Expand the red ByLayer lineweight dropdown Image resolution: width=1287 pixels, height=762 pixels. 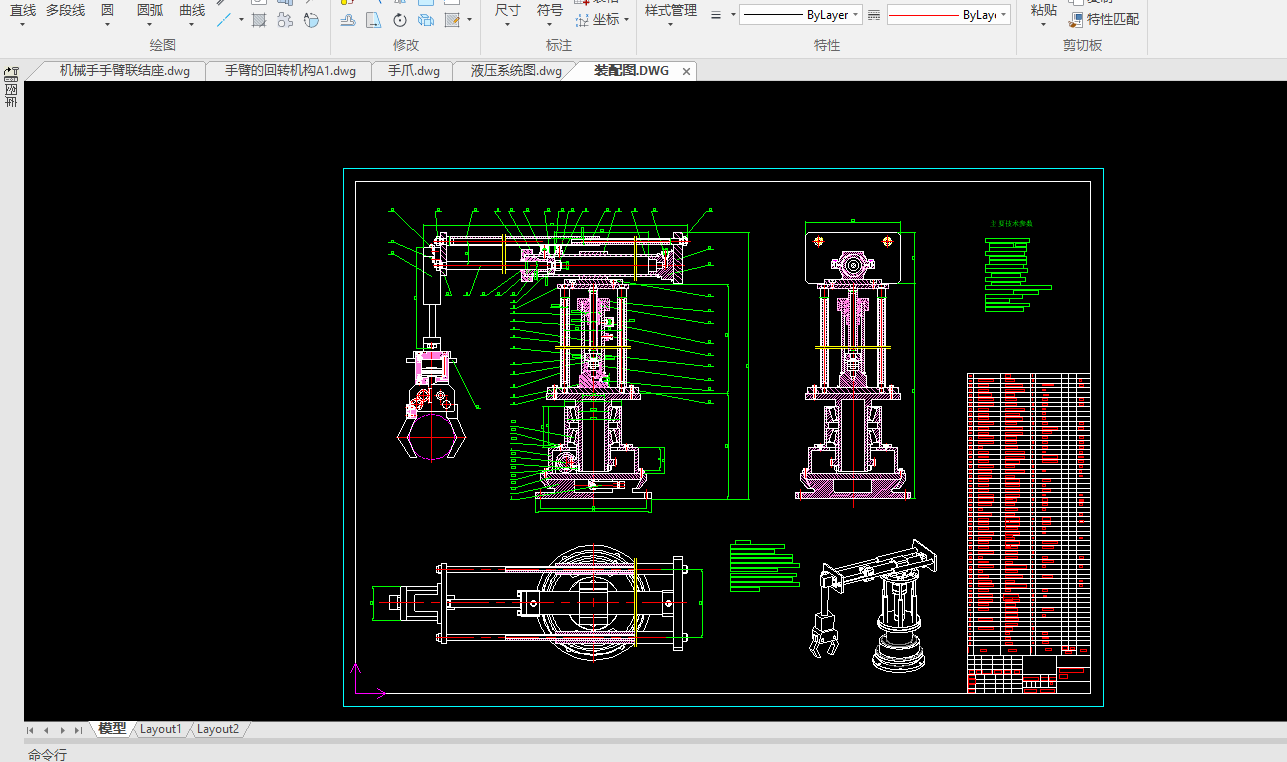pos(1003,15)
